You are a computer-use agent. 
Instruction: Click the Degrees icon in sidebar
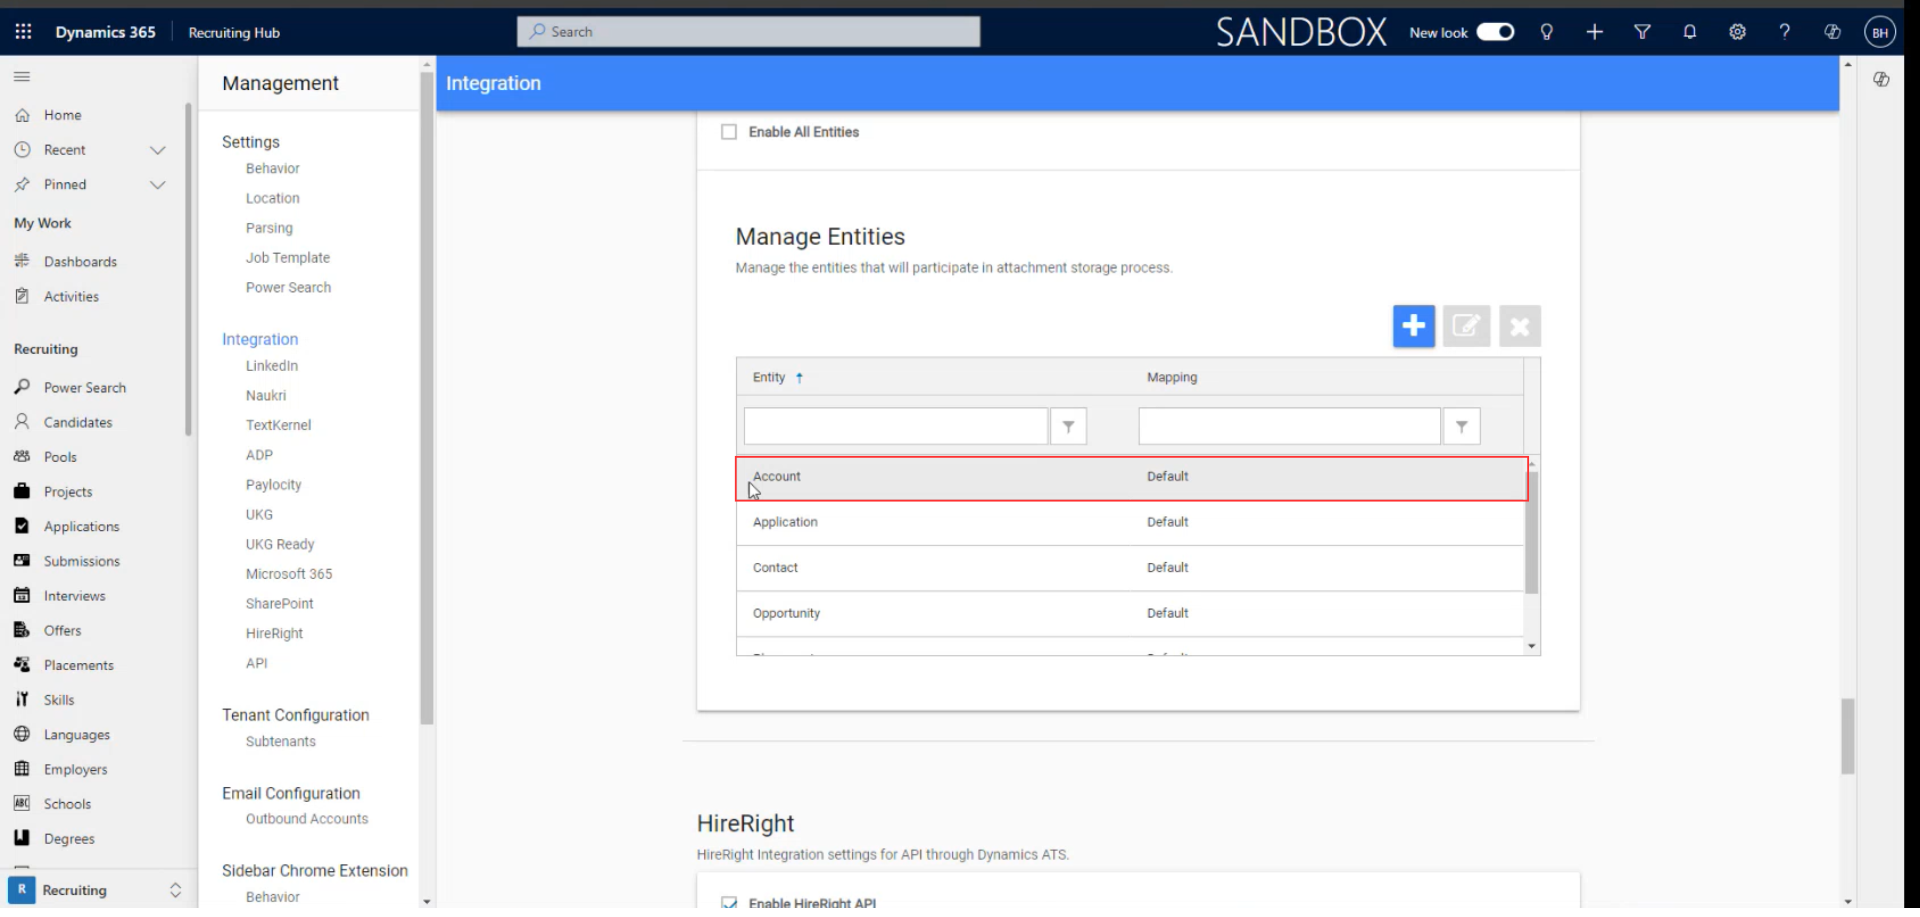[22, 838]
